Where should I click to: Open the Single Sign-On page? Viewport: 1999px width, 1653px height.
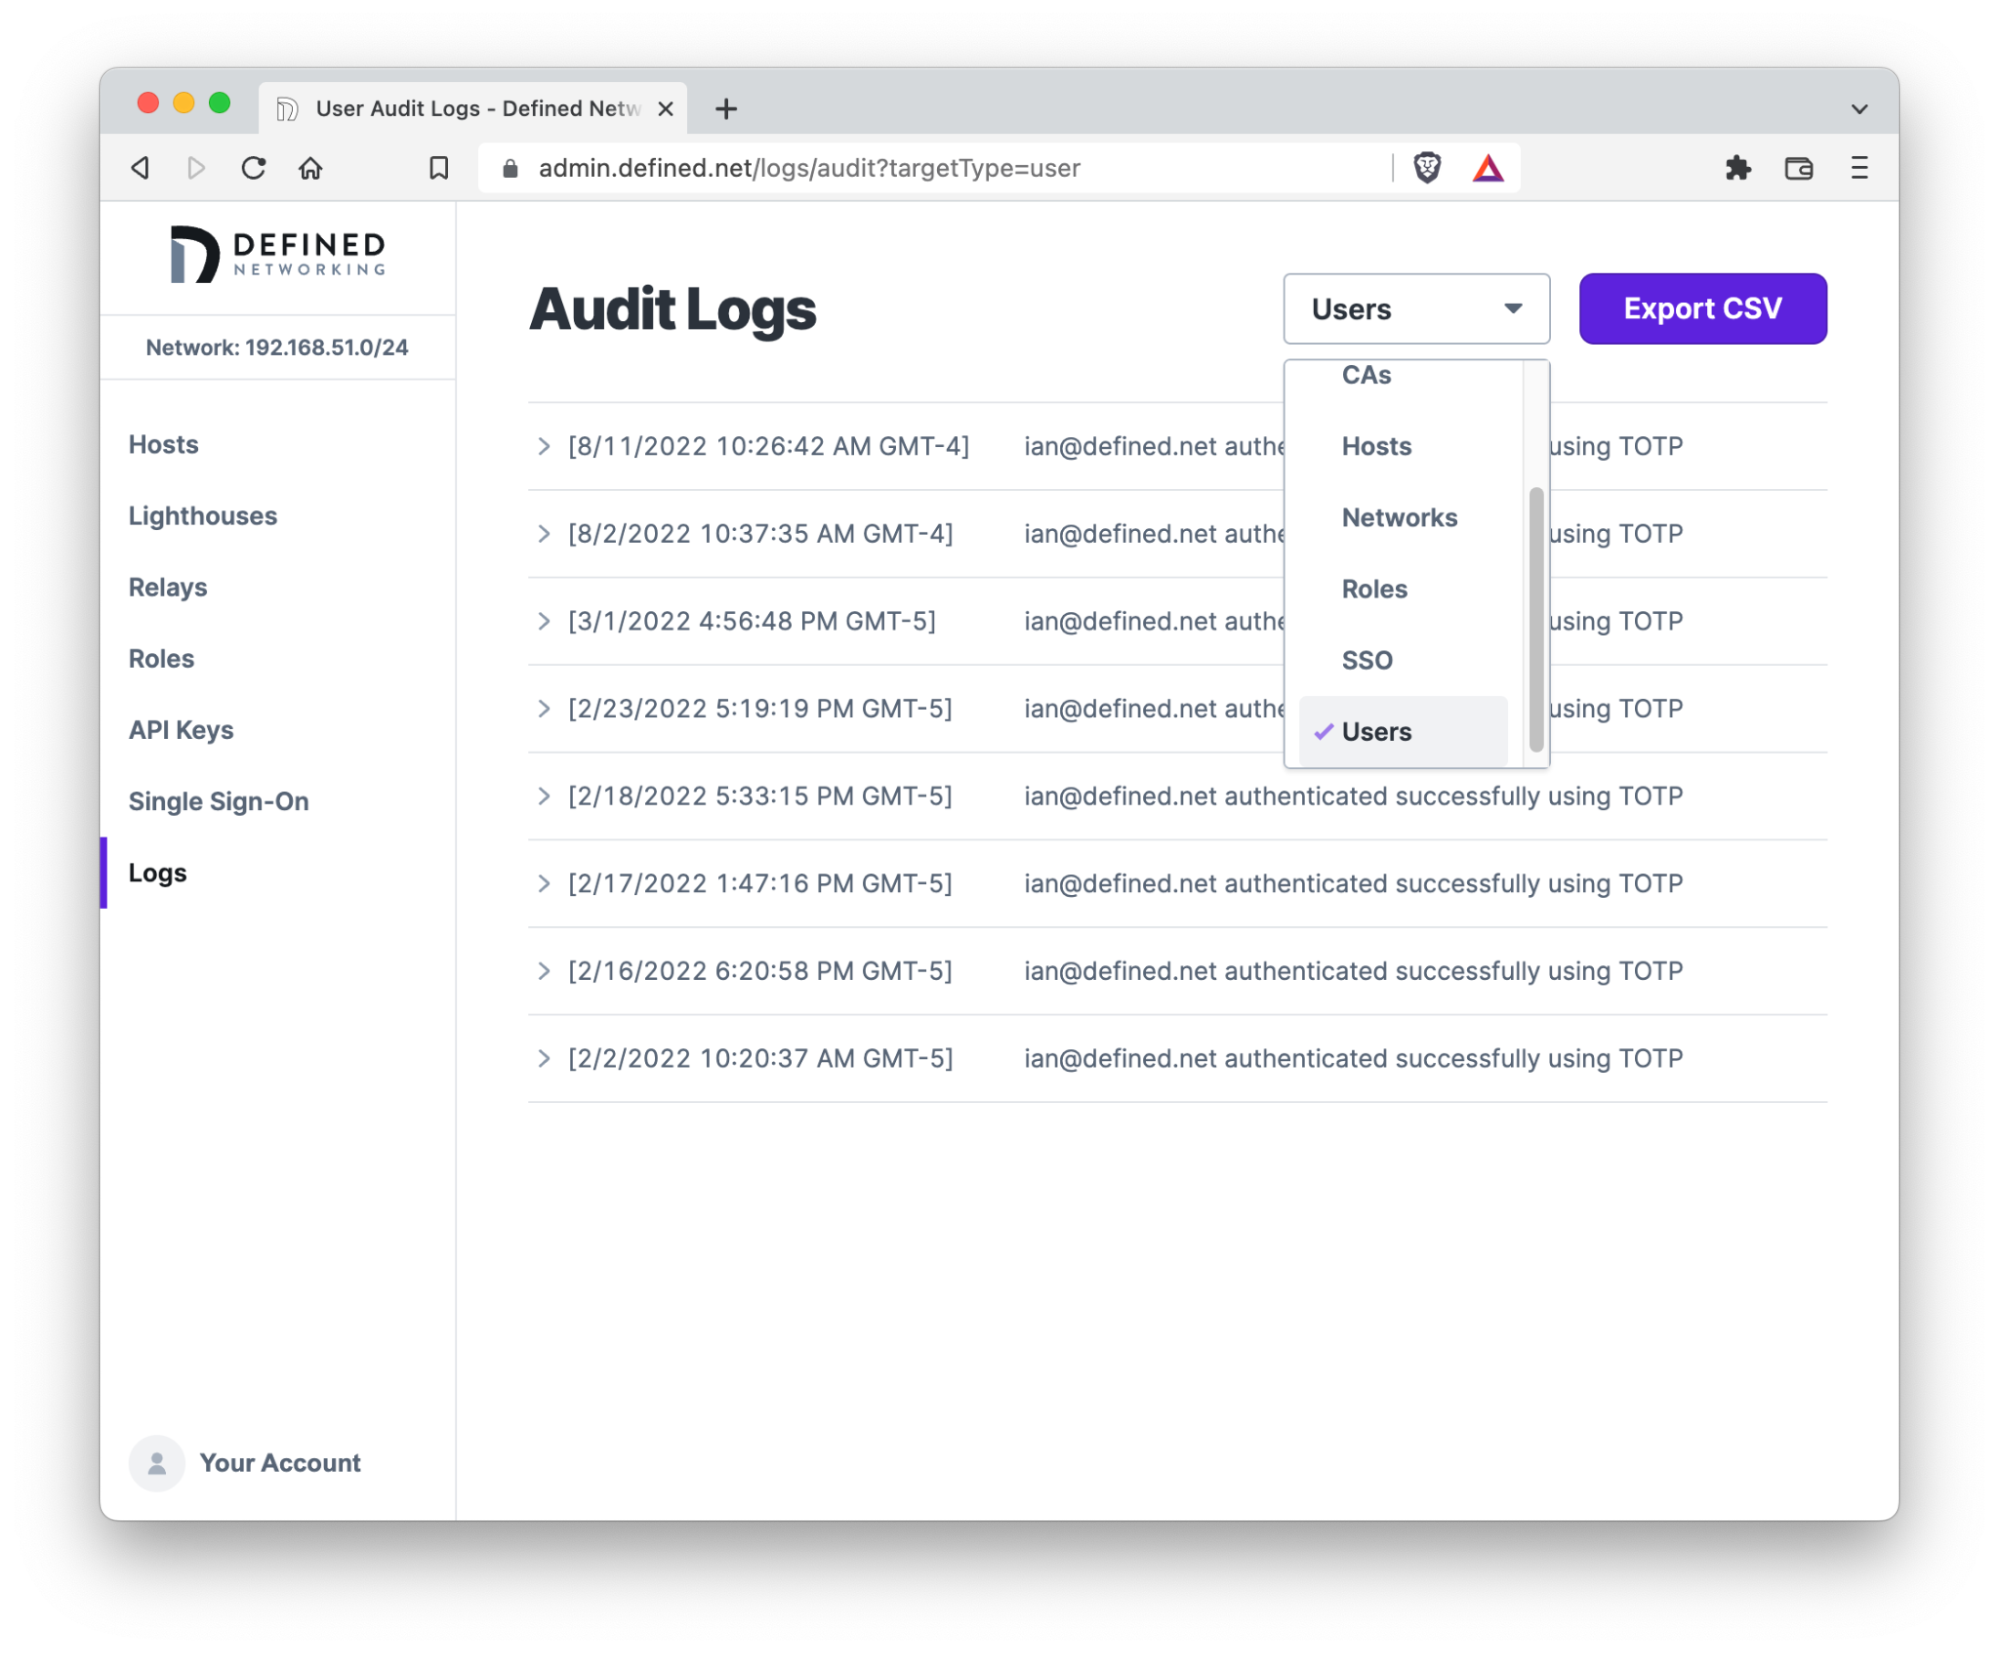218,800
